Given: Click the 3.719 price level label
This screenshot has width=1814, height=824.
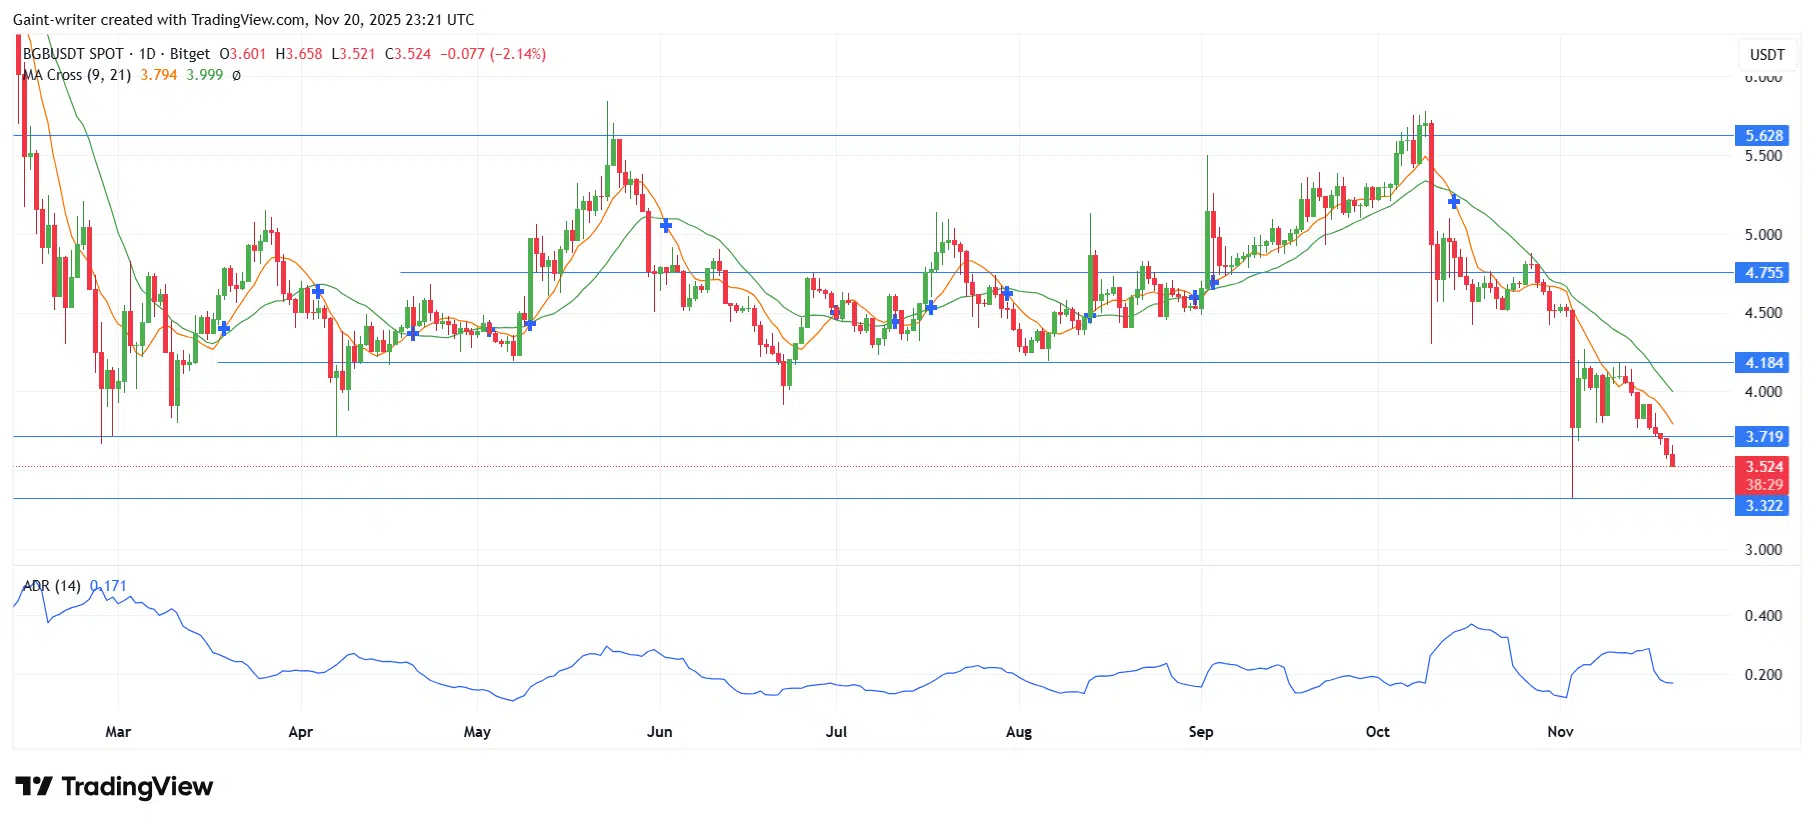Looking at the screenshot, I should 1764,437.
